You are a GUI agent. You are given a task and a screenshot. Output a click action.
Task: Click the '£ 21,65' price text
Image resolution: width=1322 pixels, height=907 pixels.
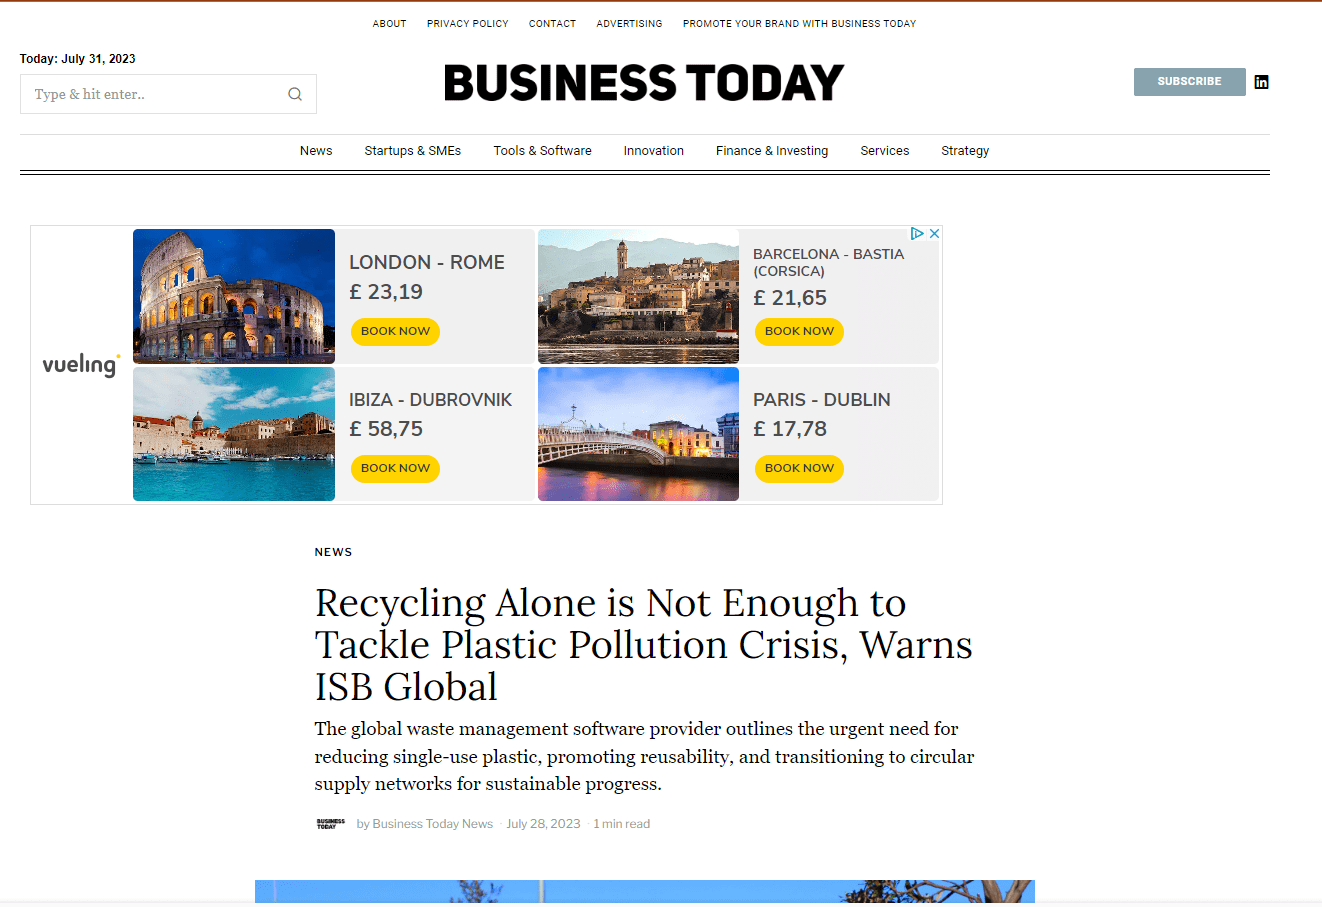[x=790, y=298]
